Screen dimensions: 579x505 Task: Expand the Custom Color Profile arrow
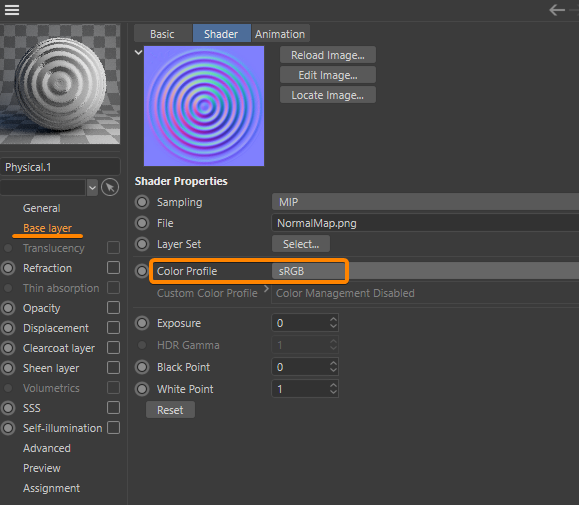pyautogui.click(x=266, y=289)
